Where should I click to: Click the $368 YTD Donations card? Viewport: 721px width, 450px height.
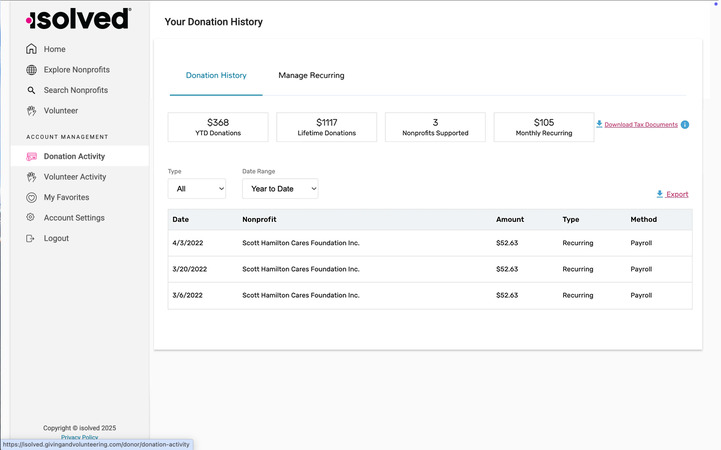(218, 127)
